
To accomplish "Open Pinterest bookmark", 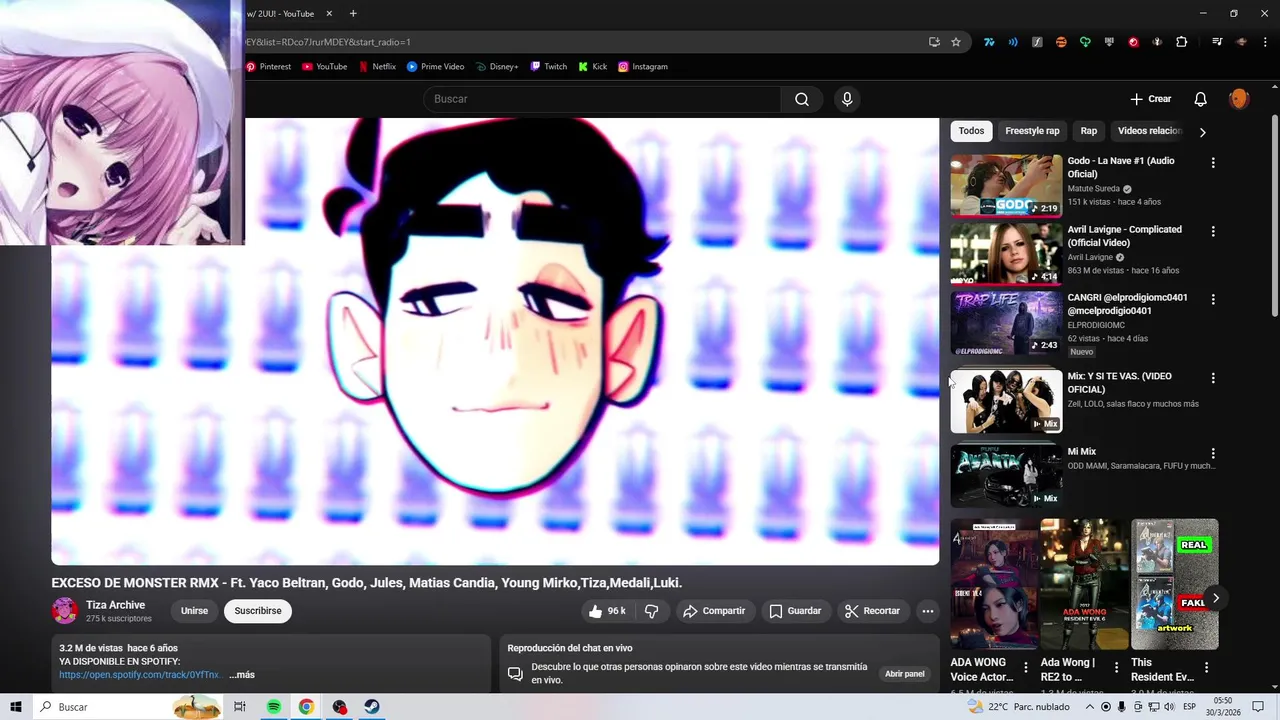I will (268, 67).
